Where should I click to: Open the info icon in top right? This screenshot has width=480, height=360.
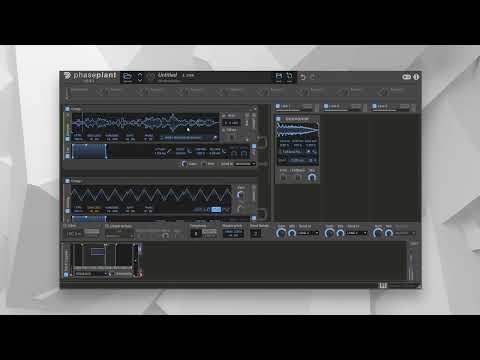[x=416, y=77]
